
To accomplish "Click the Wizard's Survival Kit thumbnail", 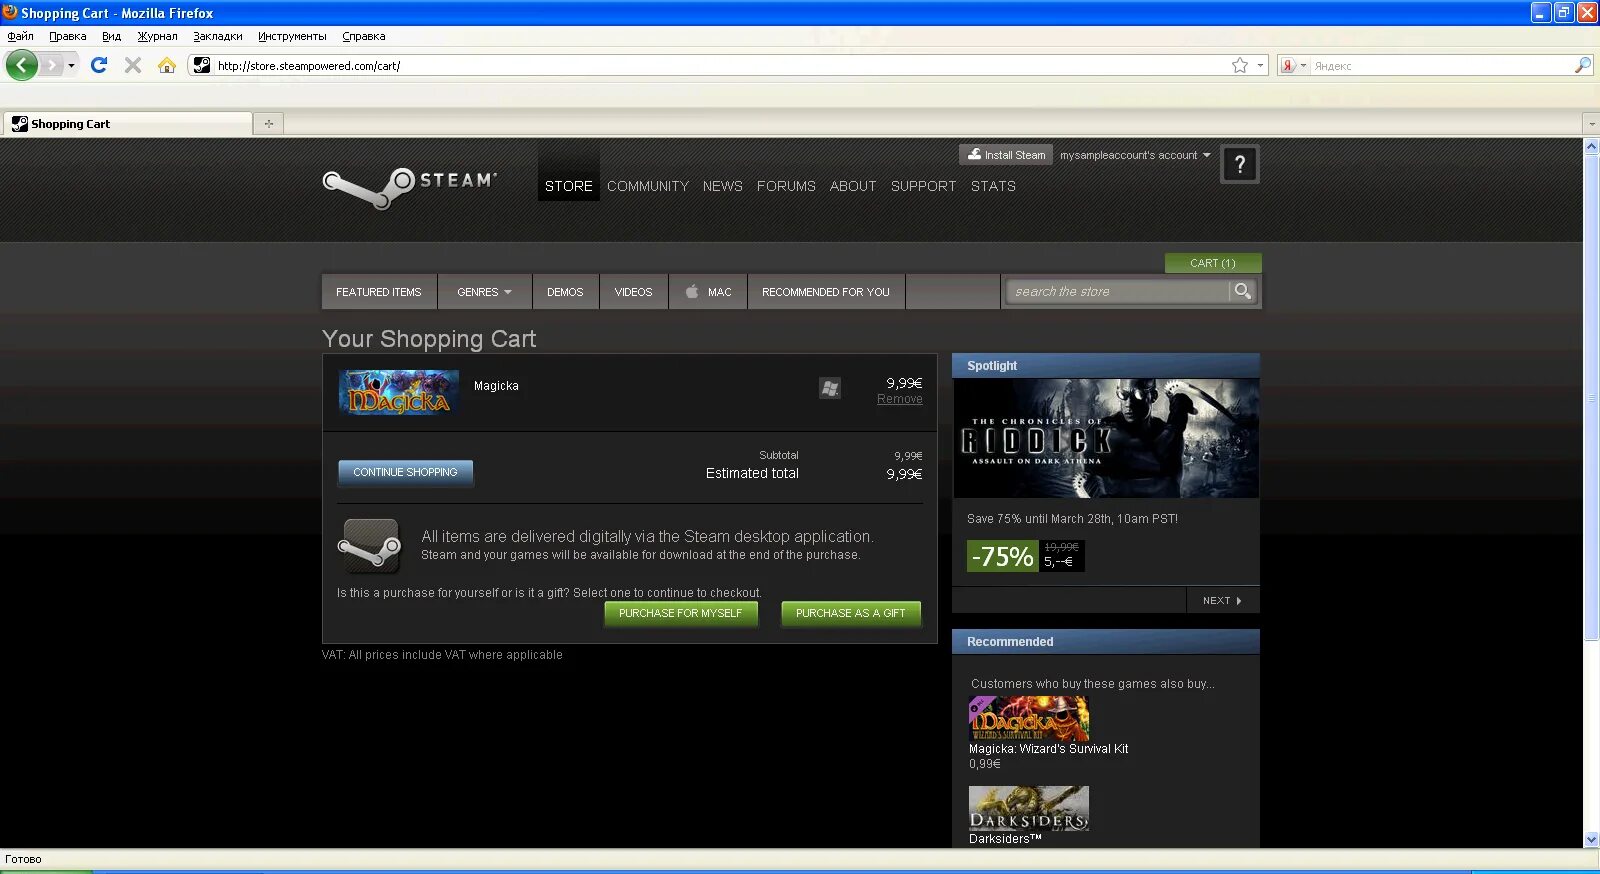I will 1029,718.
